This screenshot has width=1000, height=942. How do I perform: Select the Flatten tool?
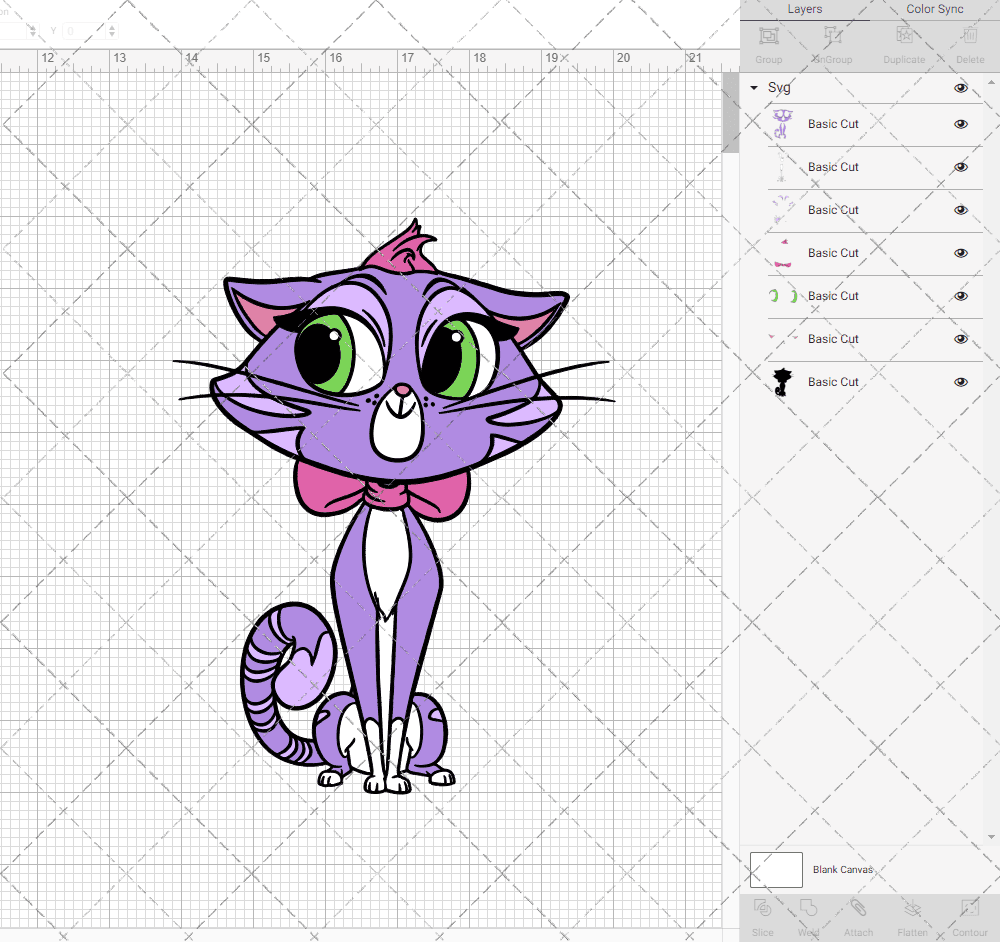912,908
